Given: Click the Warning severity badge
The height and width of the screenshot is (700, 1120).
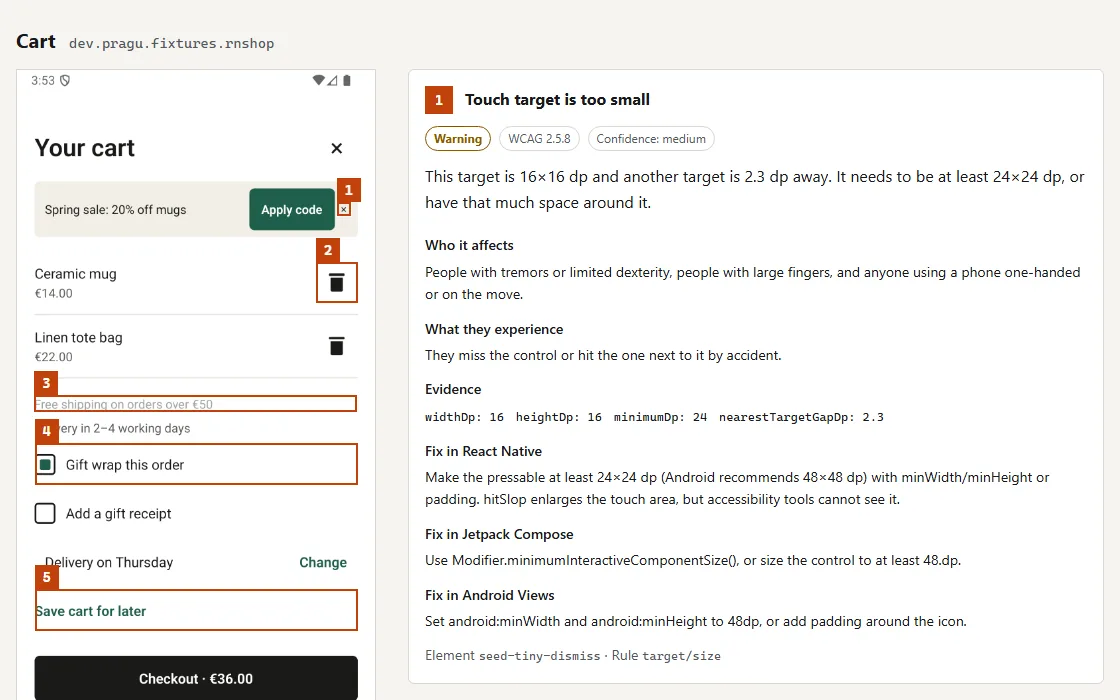Looking at the screenshot, I should pos(458,139).
